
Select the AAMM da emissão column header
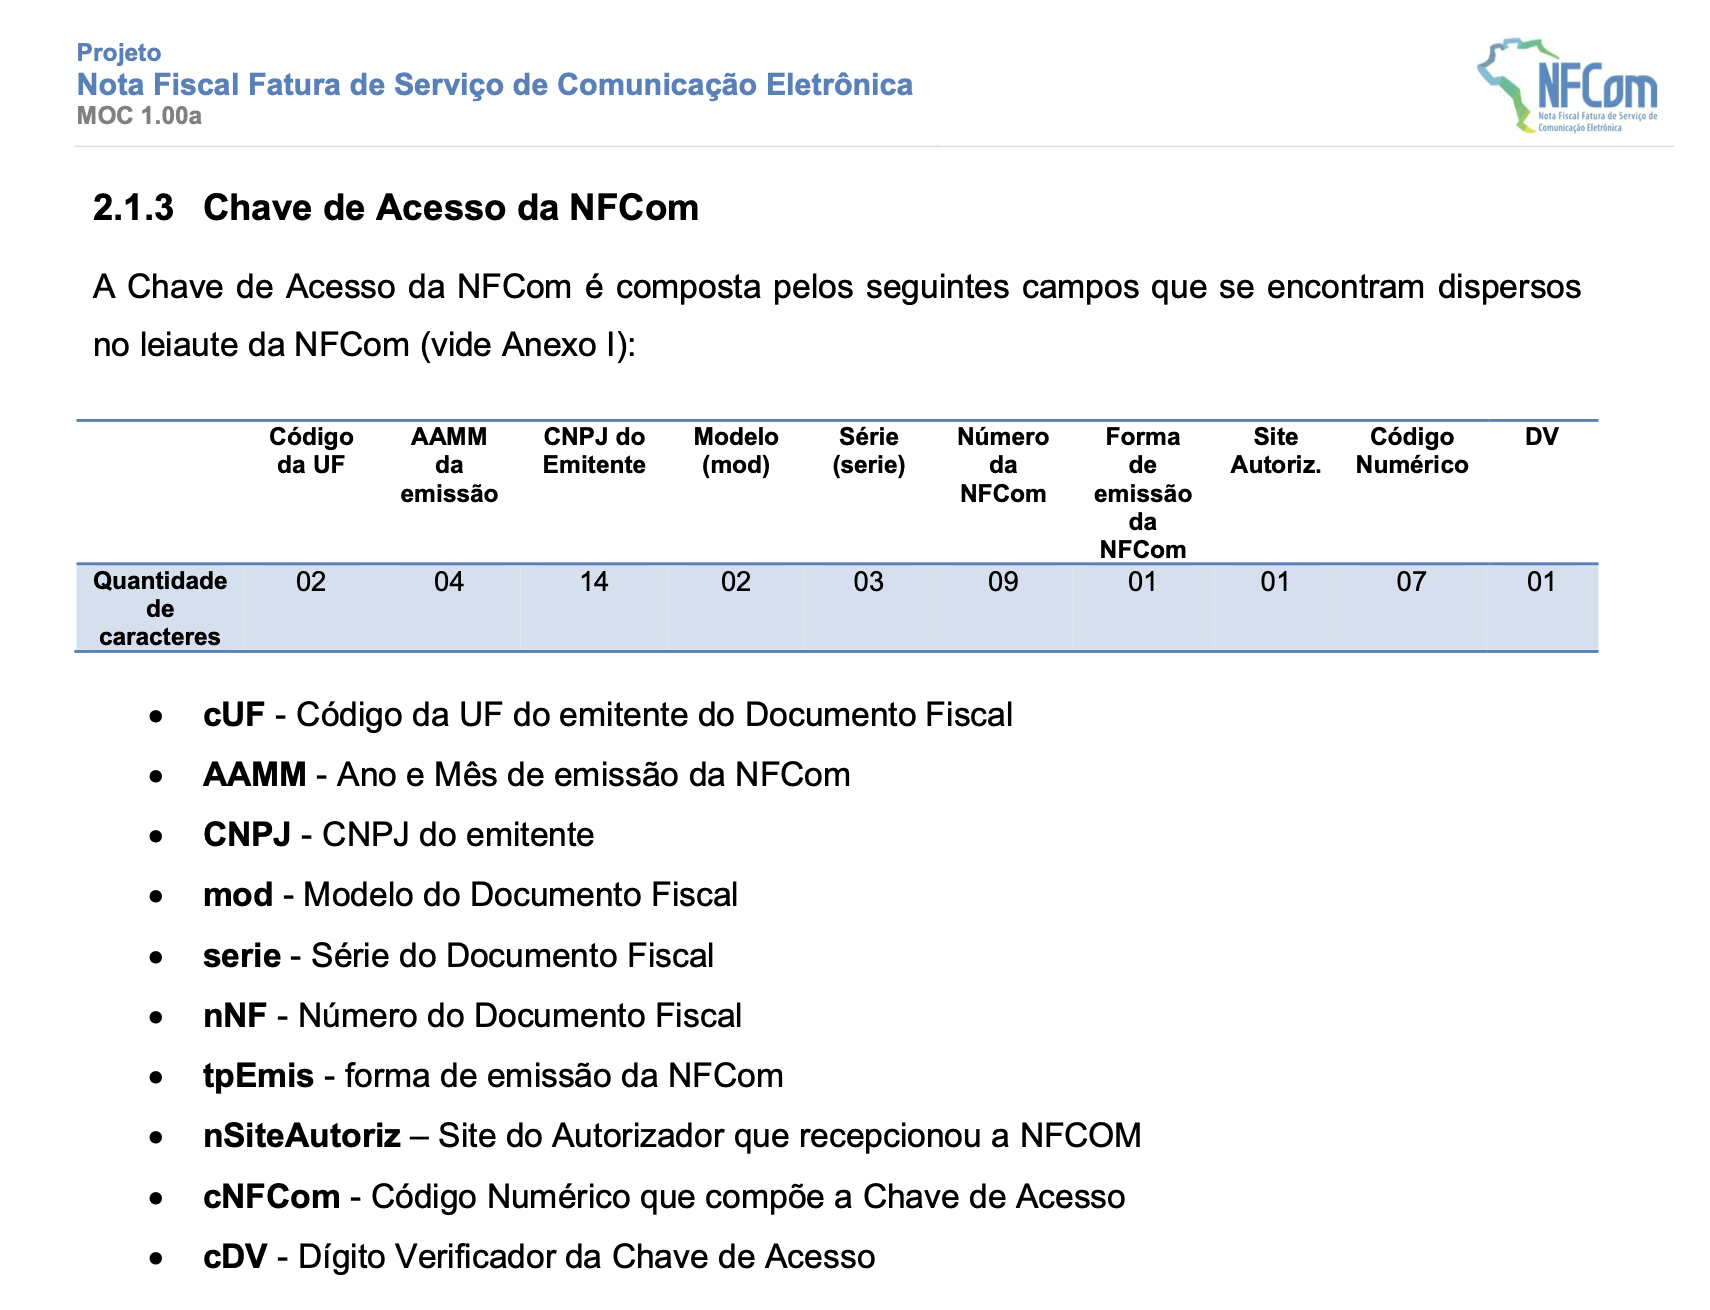point(449,465)
